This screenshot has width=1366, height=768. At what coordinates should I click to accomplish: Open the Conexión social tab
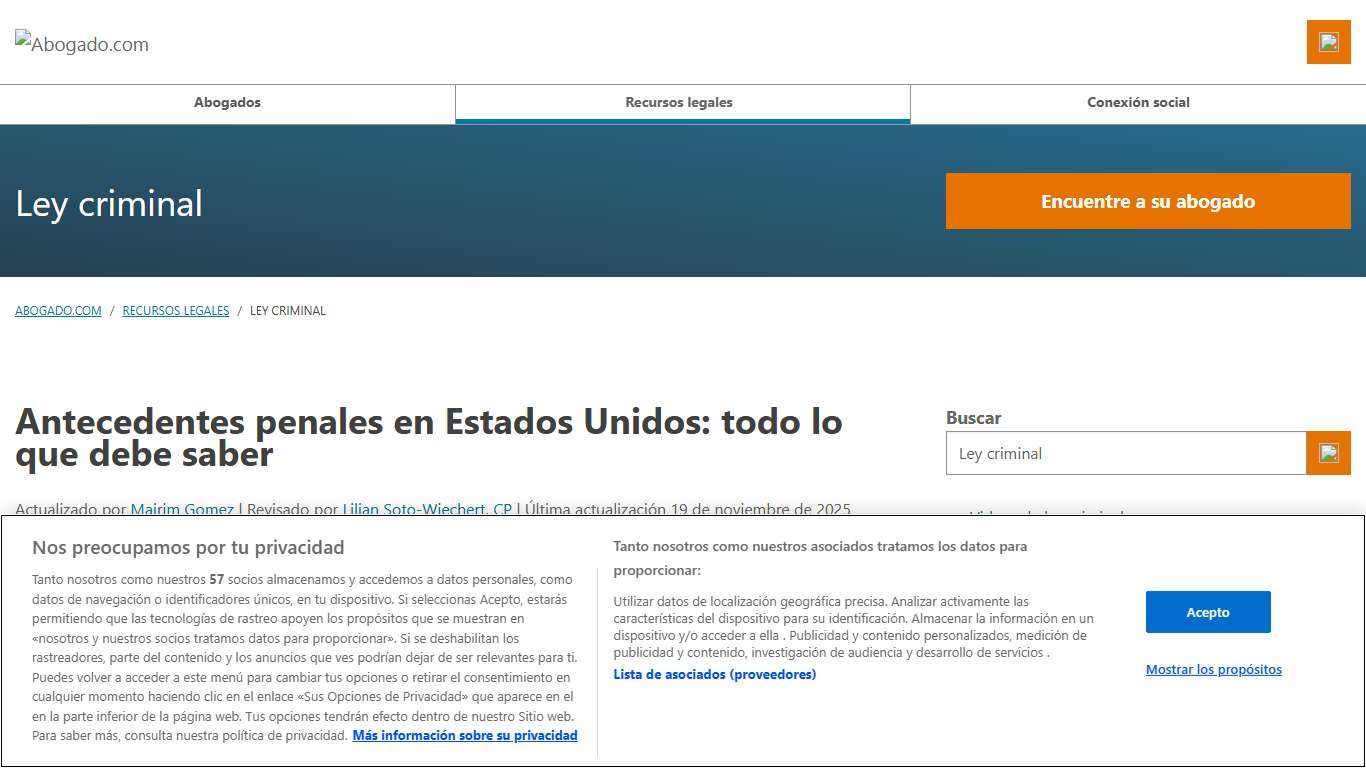tap(1137, 102)
